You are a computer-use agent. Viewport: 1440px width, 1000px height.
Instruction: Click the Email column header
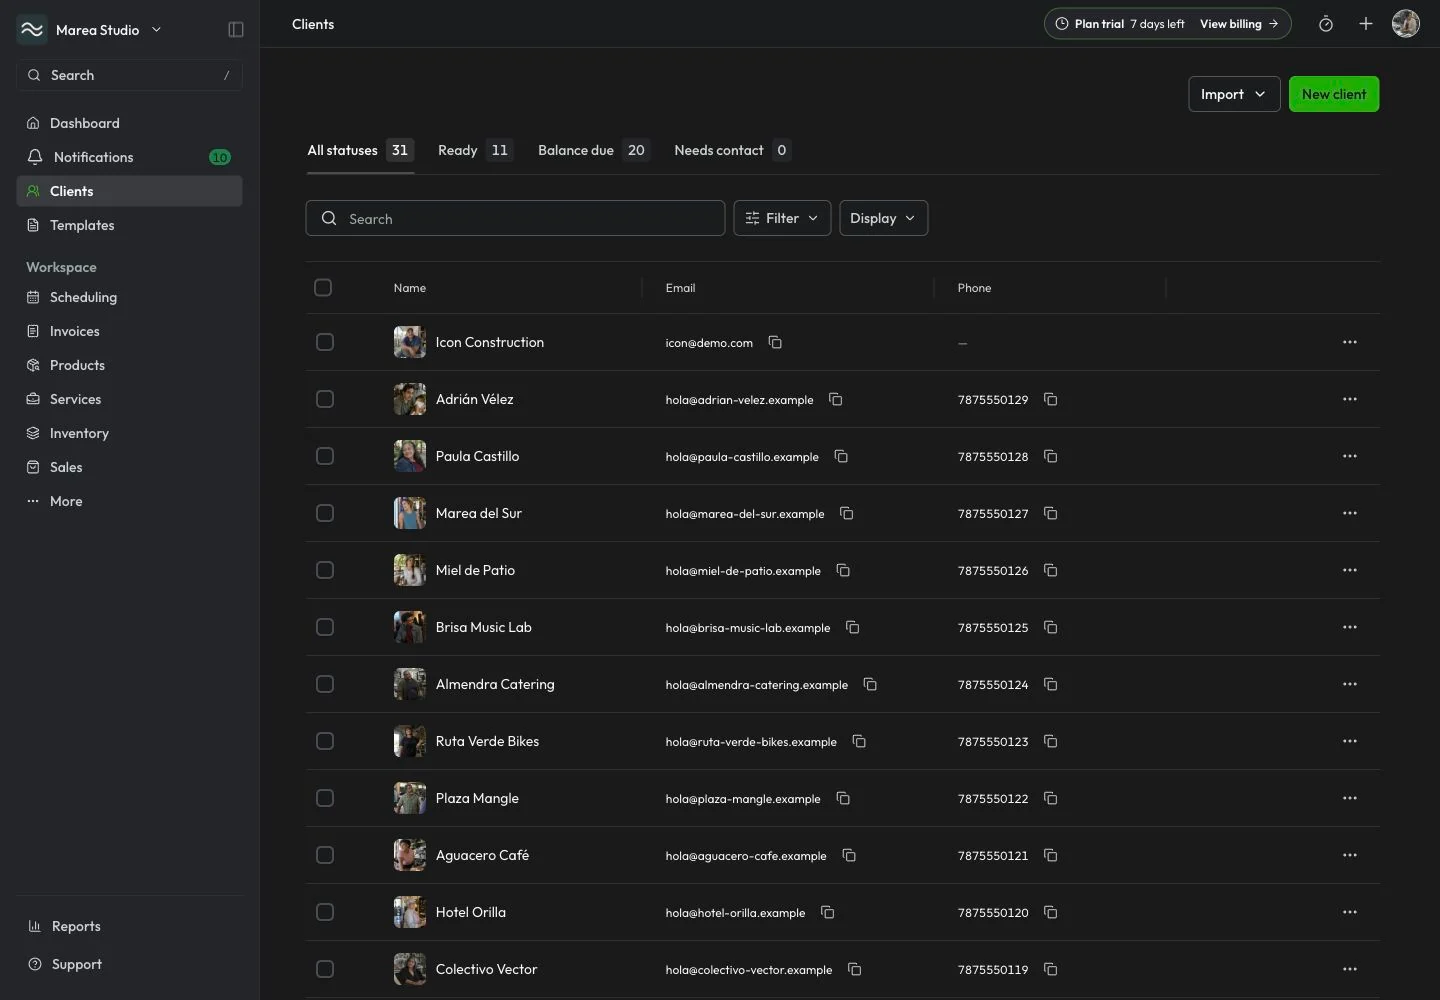680,288
